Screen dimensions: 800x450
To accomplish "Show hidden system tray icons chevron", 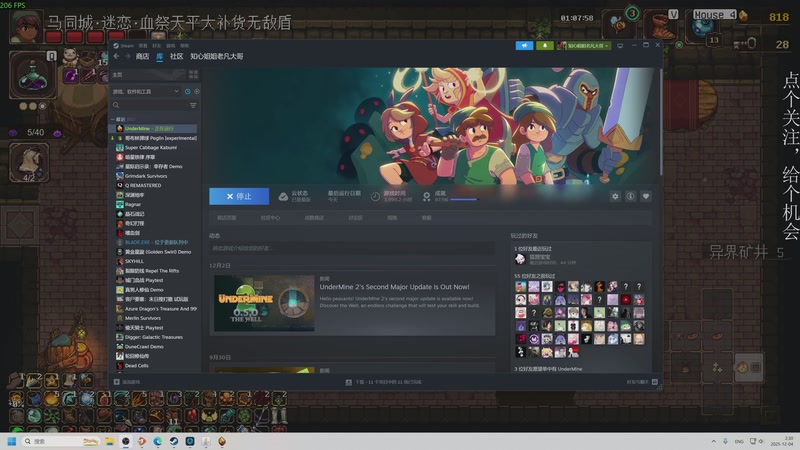I will coord(713,441).
